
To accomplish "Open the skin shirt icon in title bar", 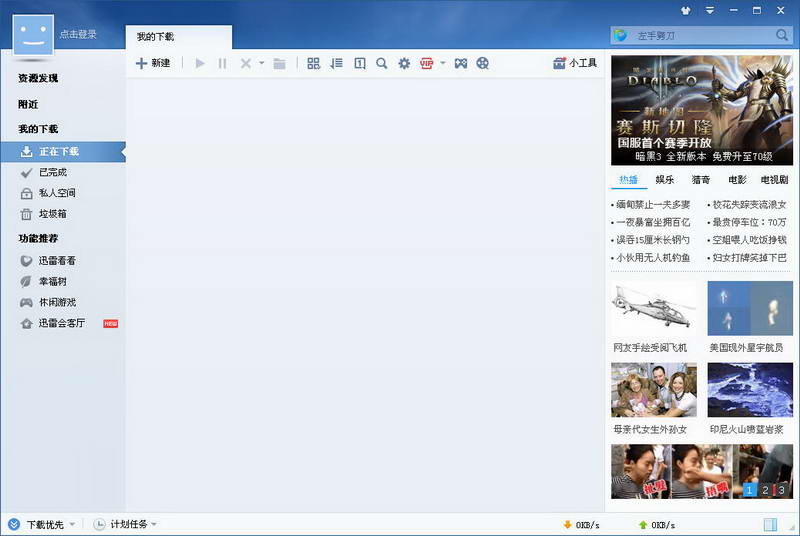I will click(684, 10).
